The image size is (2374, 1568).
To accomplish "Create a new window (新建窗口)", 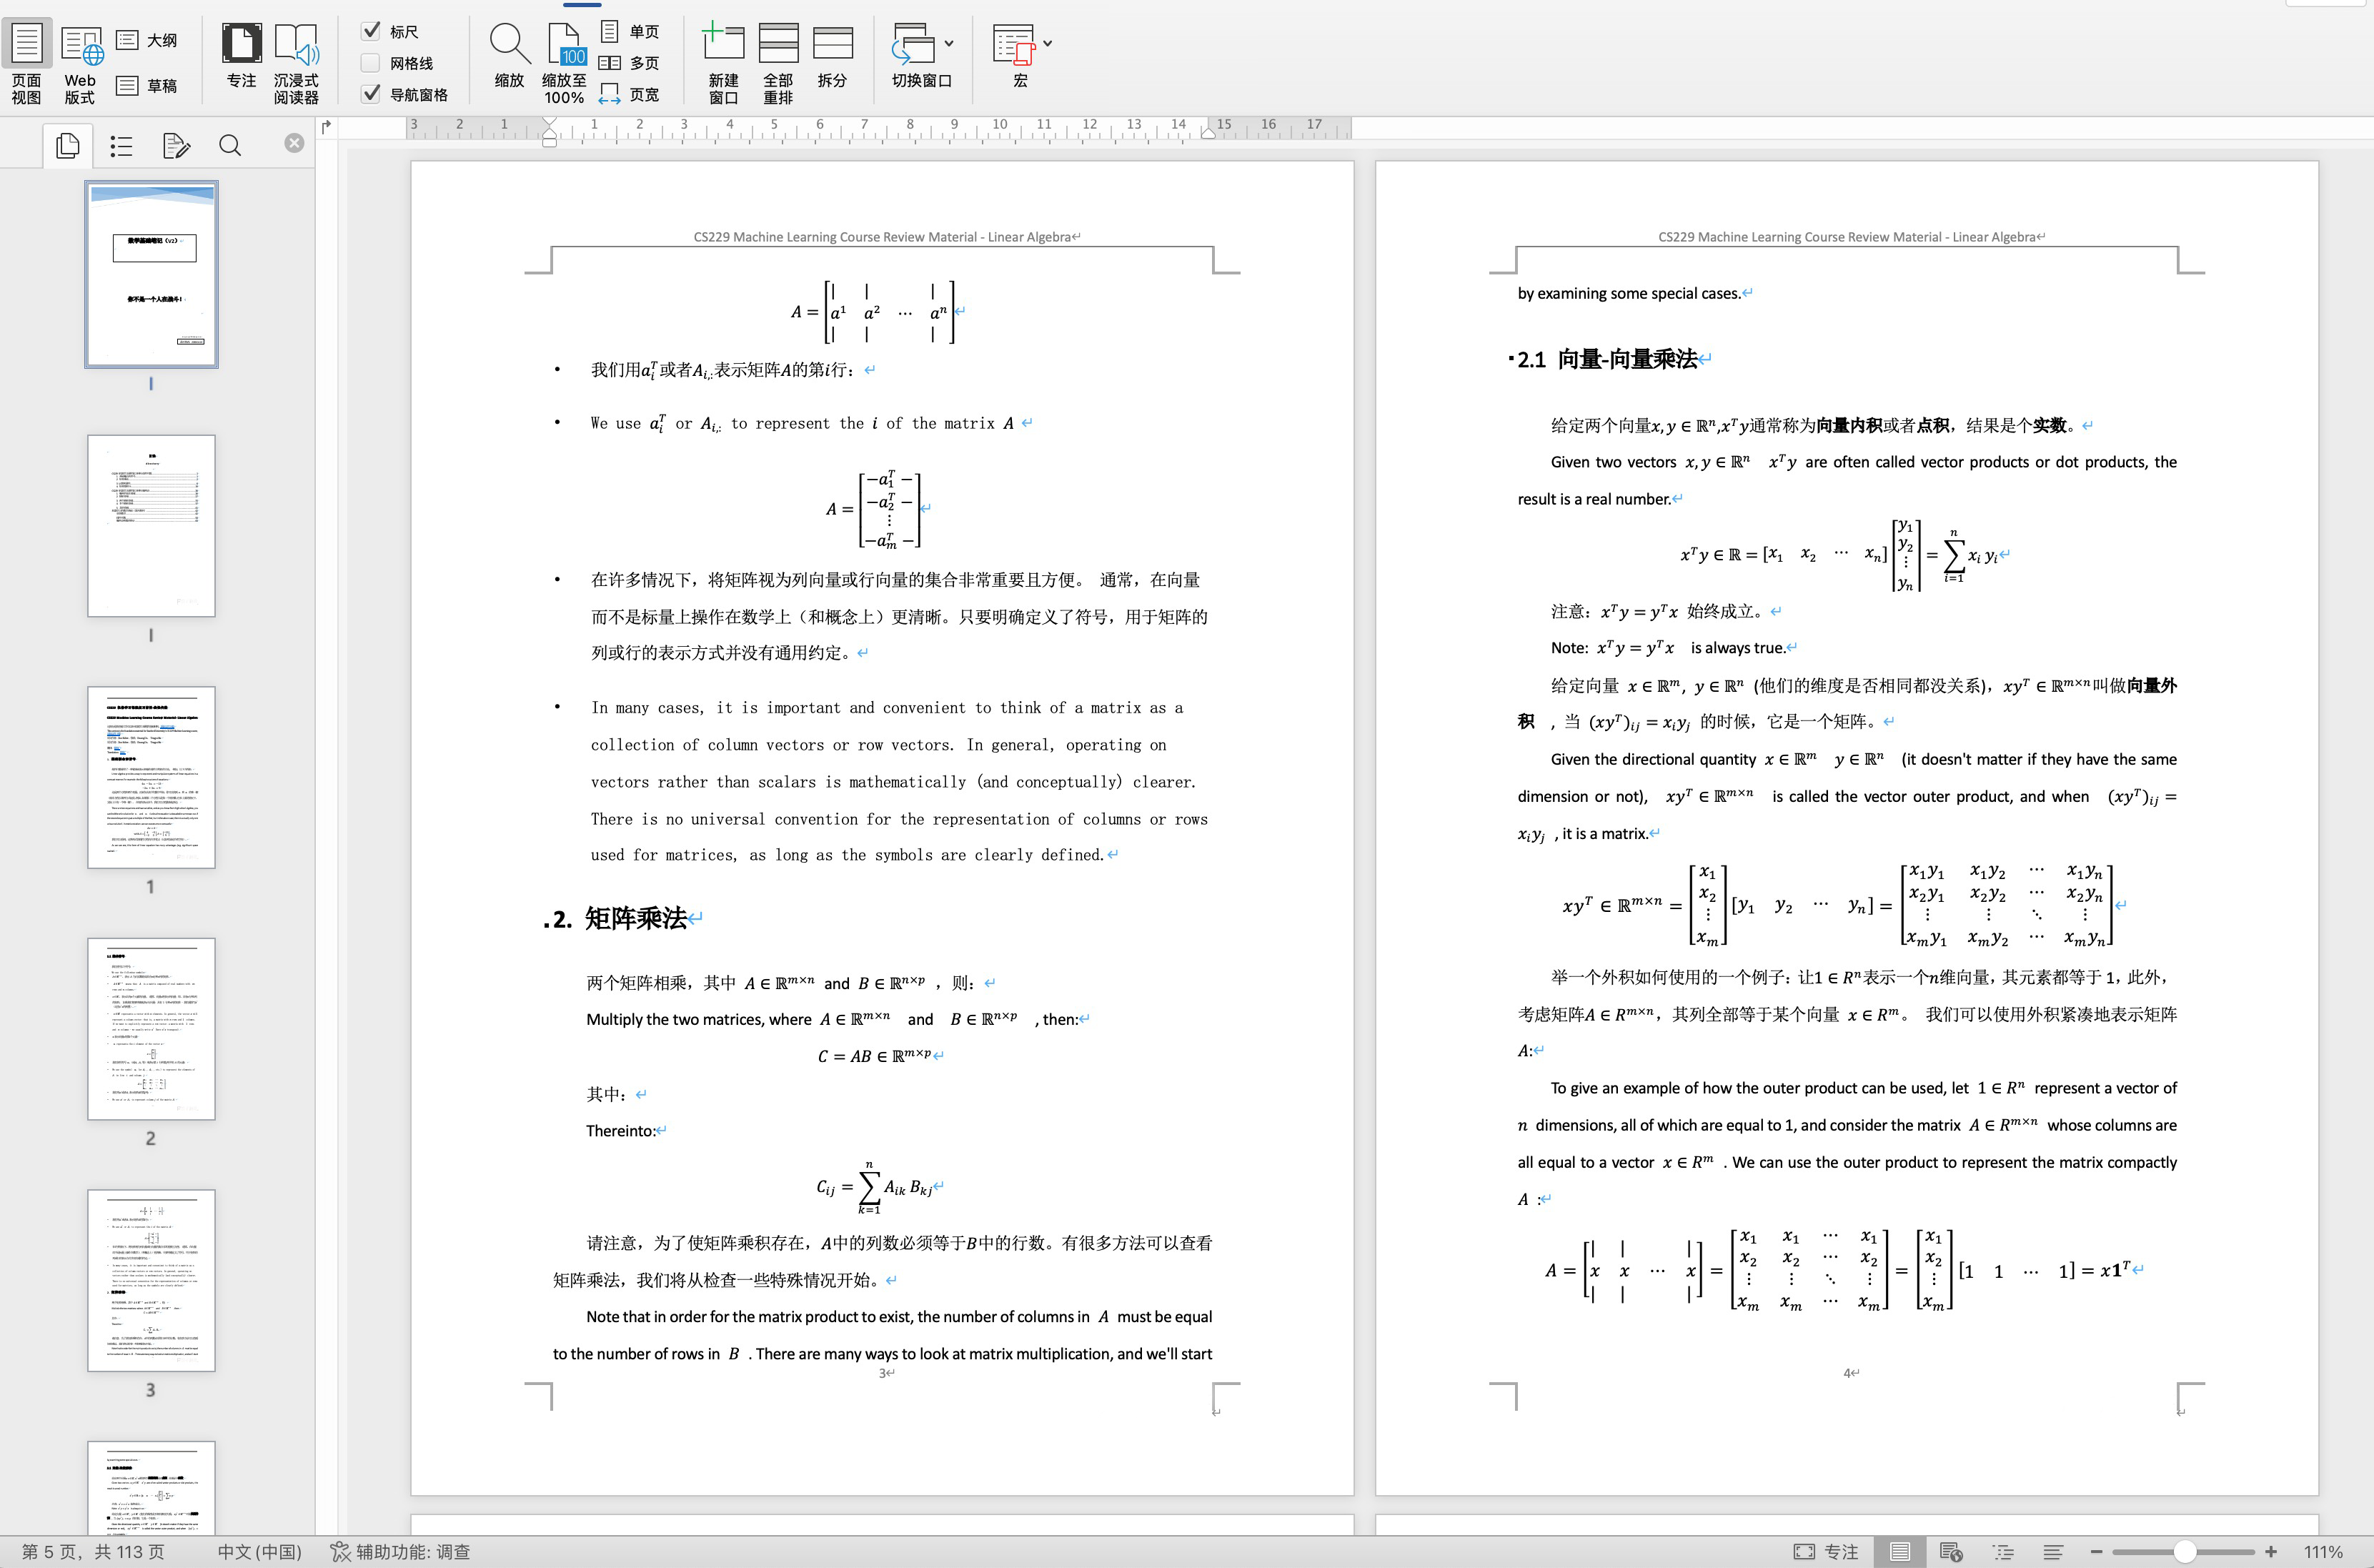I will pos(723,62).
